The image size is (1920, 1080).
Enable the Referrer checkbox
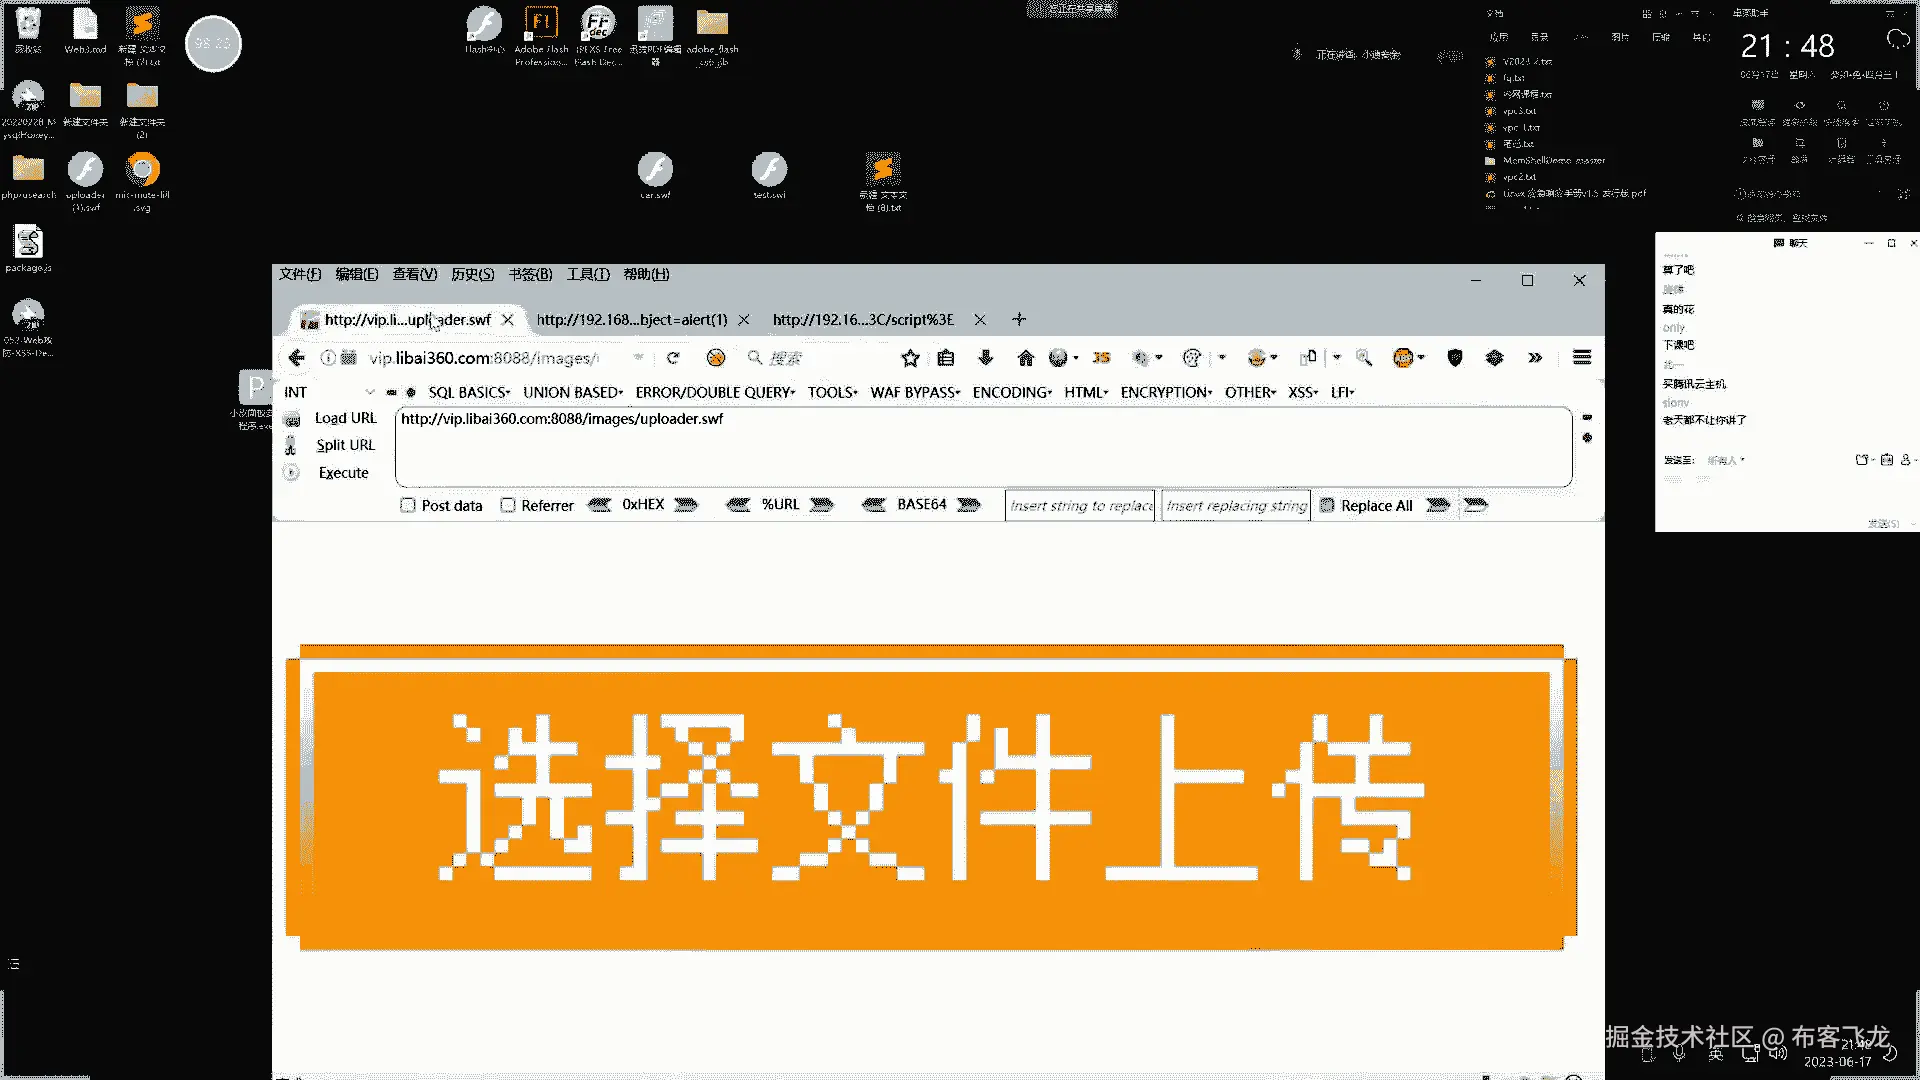508,505
